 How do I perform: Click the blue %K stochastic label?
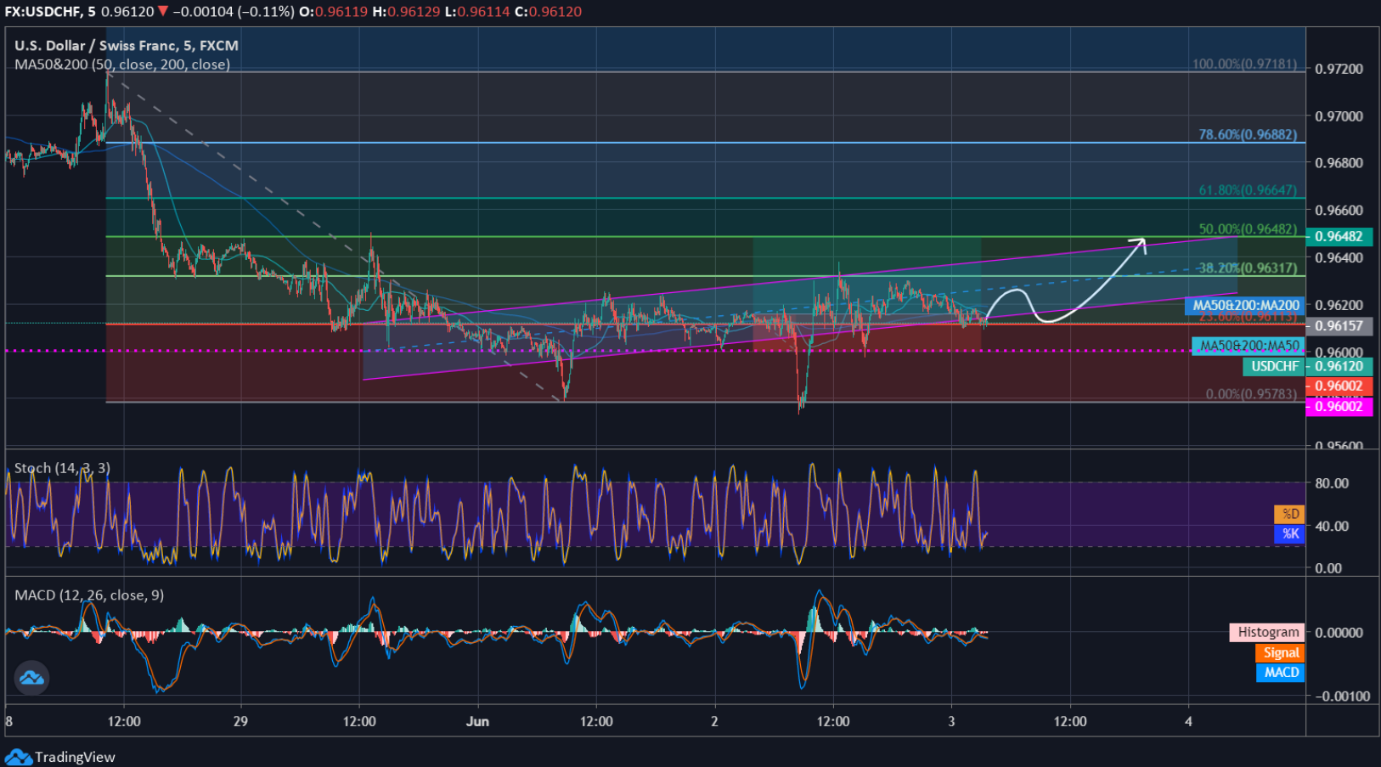pyautogui.click(x=1288, y=534)
